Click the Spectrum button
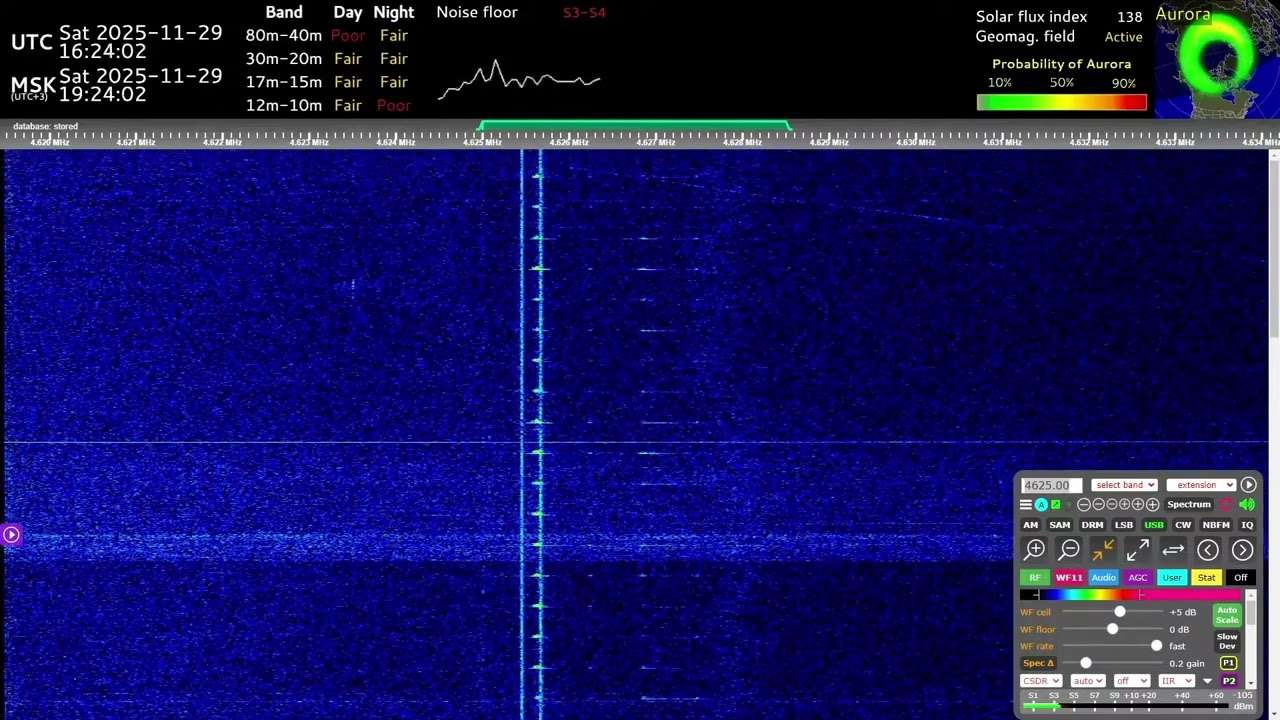The height and width of the screenshot is (720, 1280). [x=1189, y=505]
